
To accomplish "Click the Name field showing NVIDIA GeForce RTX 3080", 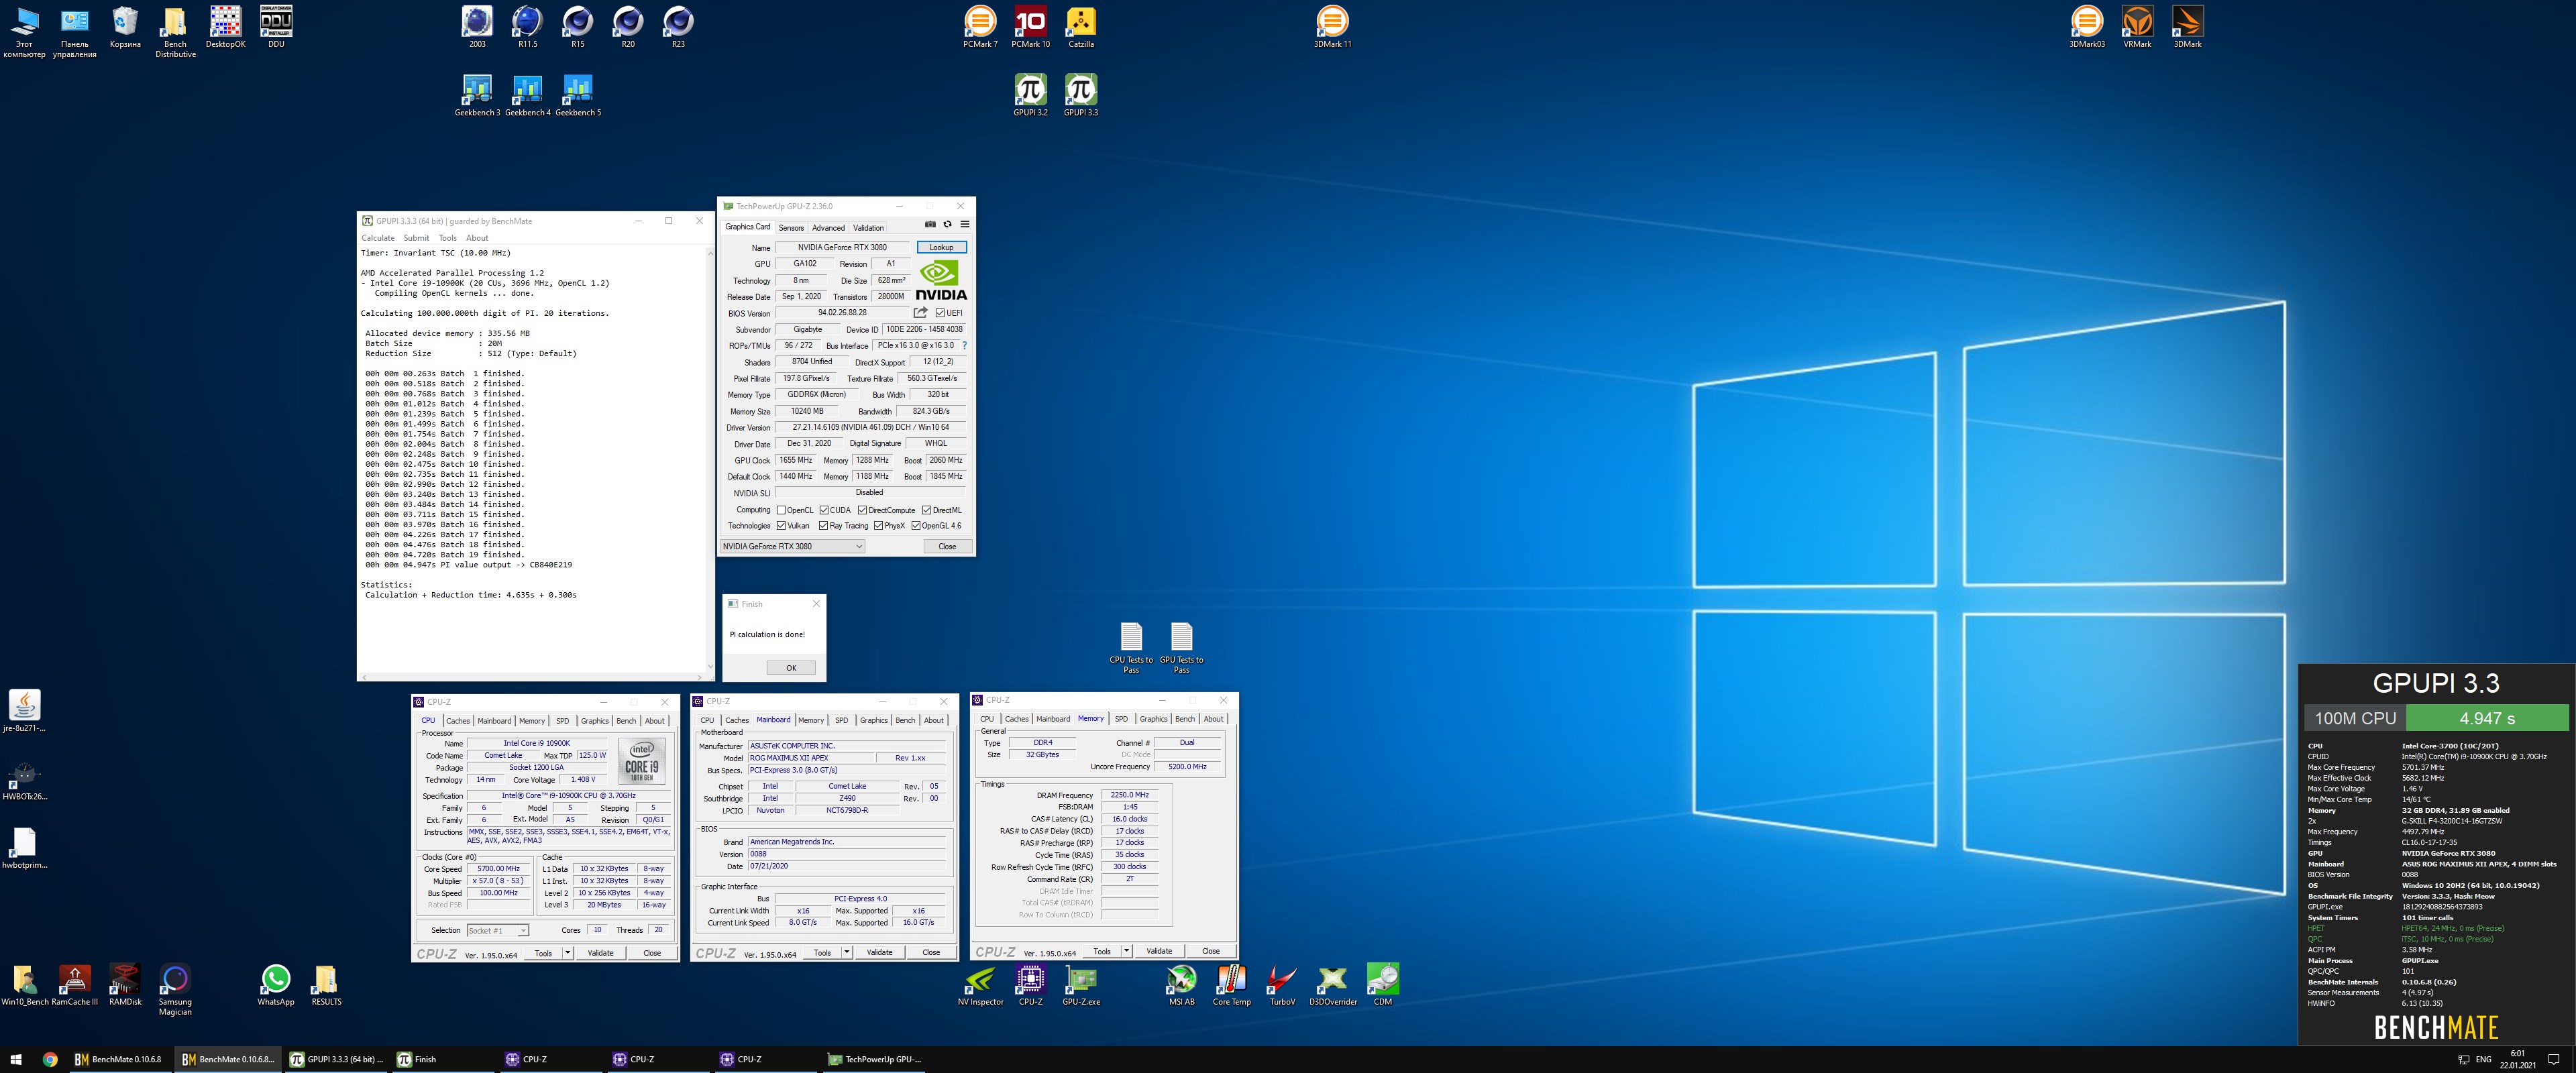I will (x=842, y=247).
